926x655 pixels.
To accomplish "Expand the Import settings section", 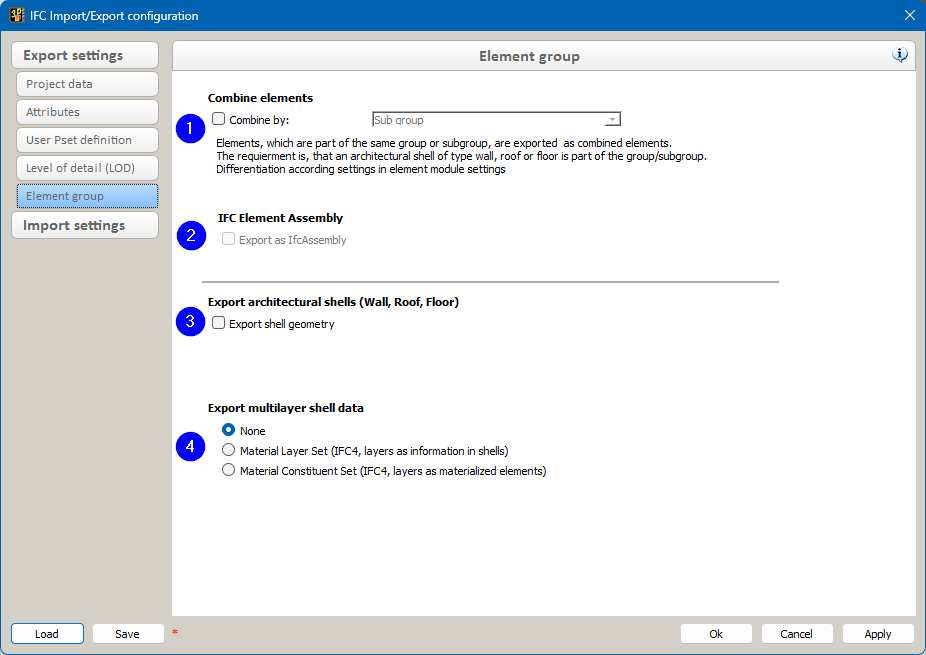I will point(85,225).
